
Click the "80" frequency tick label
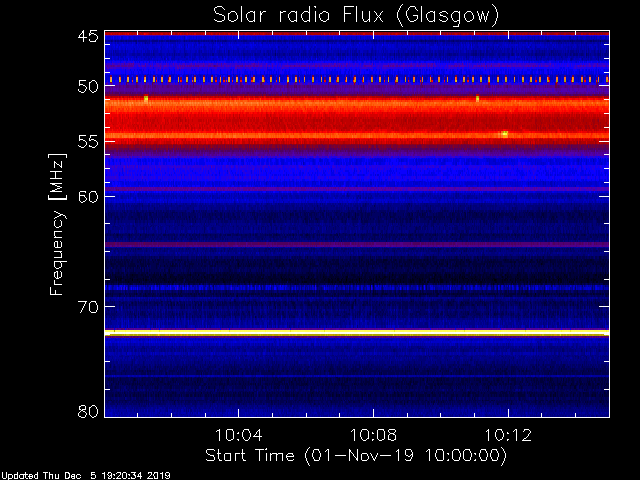[x=88, y=411]
